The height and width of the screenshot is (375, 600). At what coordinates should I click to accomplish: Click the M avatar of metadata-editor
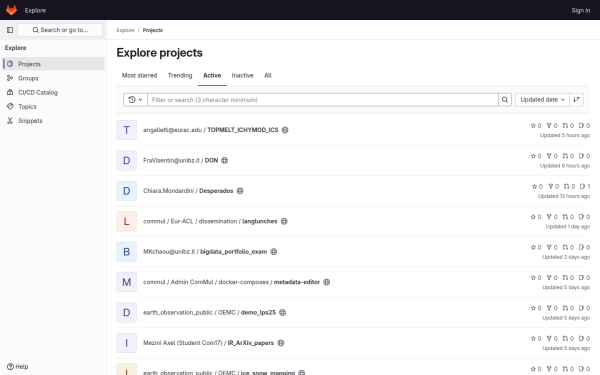127,282
